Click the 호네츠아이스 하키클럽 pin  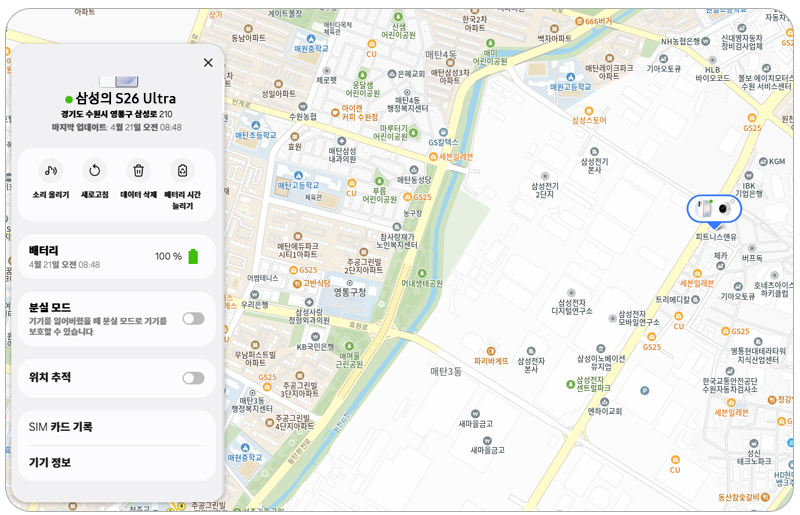(774, 276)
